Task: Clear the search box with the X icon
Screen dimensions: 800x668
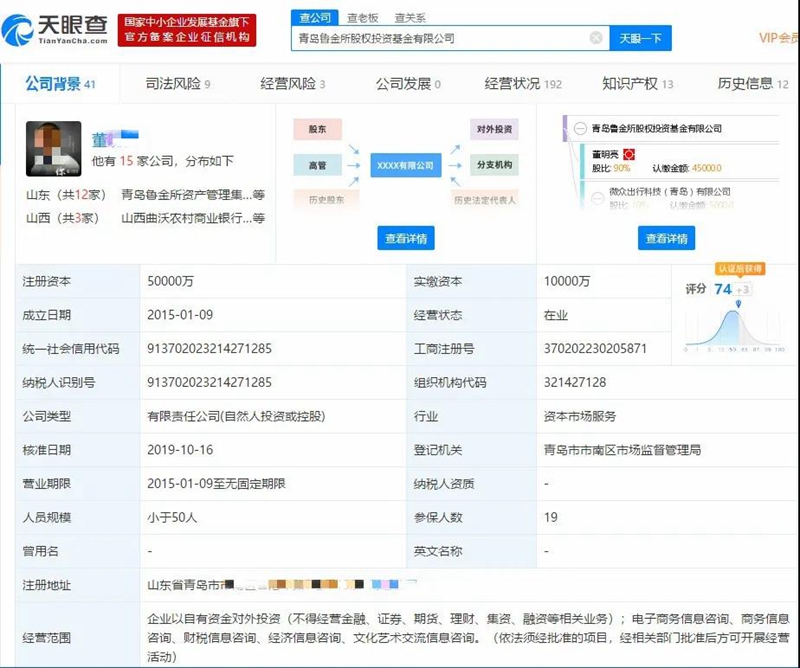Action: [x=595, y=38]
